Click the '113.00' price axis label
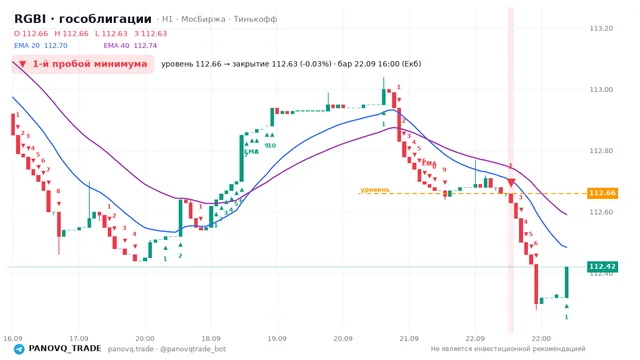The image size is (640, 360). pyautogui.click(x=601, y=90)
